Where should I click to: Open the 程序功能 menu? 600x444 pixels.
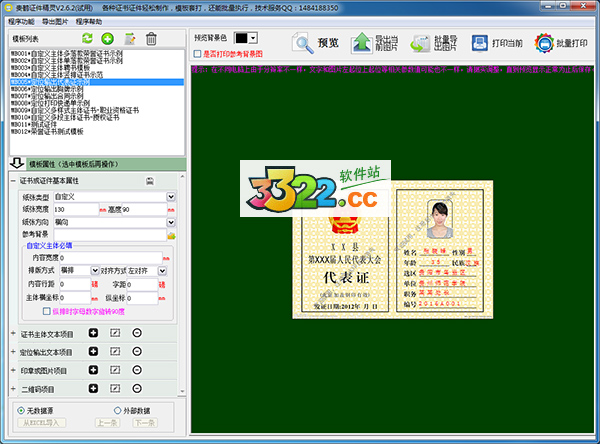[20, 20]
